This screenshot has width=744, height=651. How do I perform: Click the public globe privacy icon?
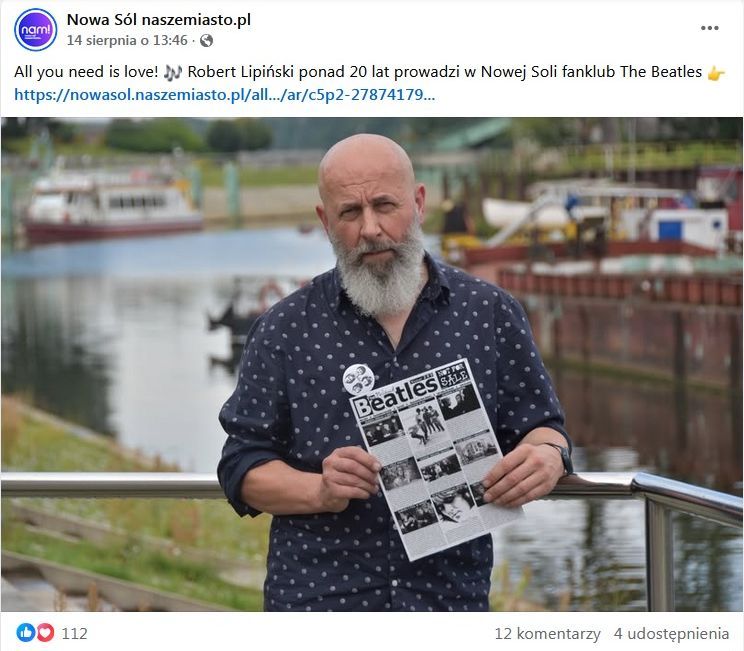pos(206,41)
